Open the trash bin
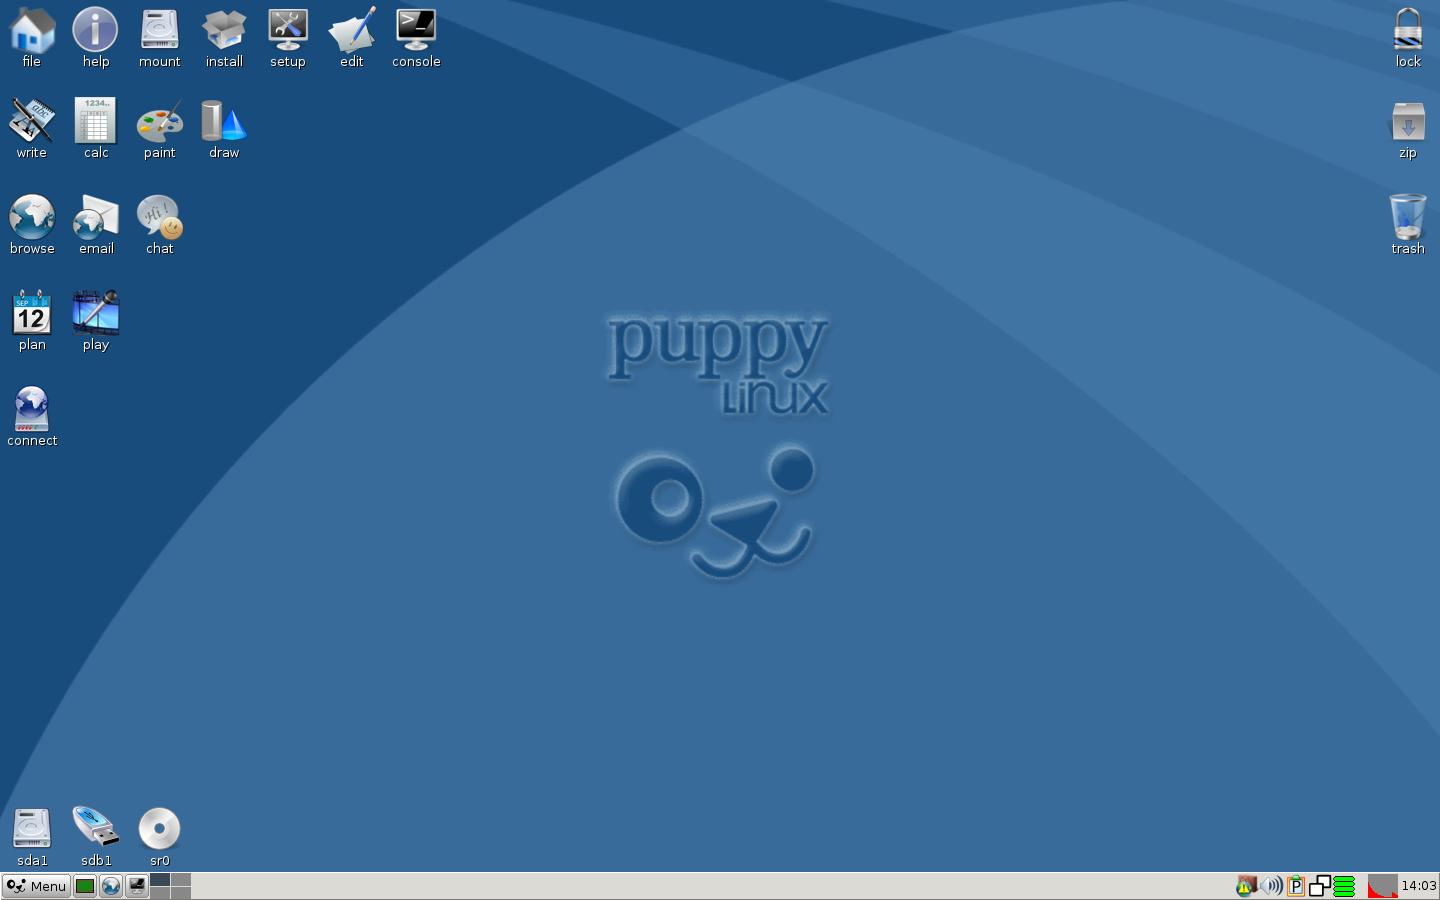 tap(1407, 217)
